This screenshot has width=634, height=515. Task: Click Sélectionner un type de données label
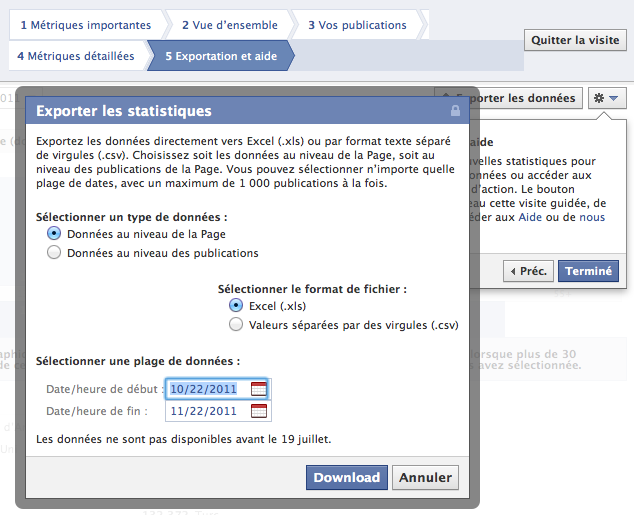click(131, 217)
